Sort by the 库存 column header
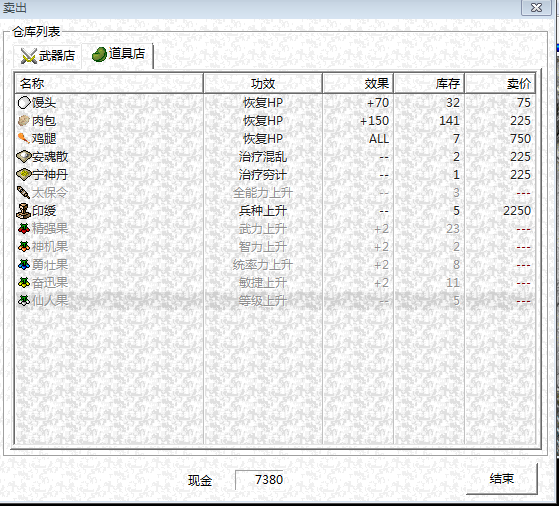559x506 pixels. point(429,83)
